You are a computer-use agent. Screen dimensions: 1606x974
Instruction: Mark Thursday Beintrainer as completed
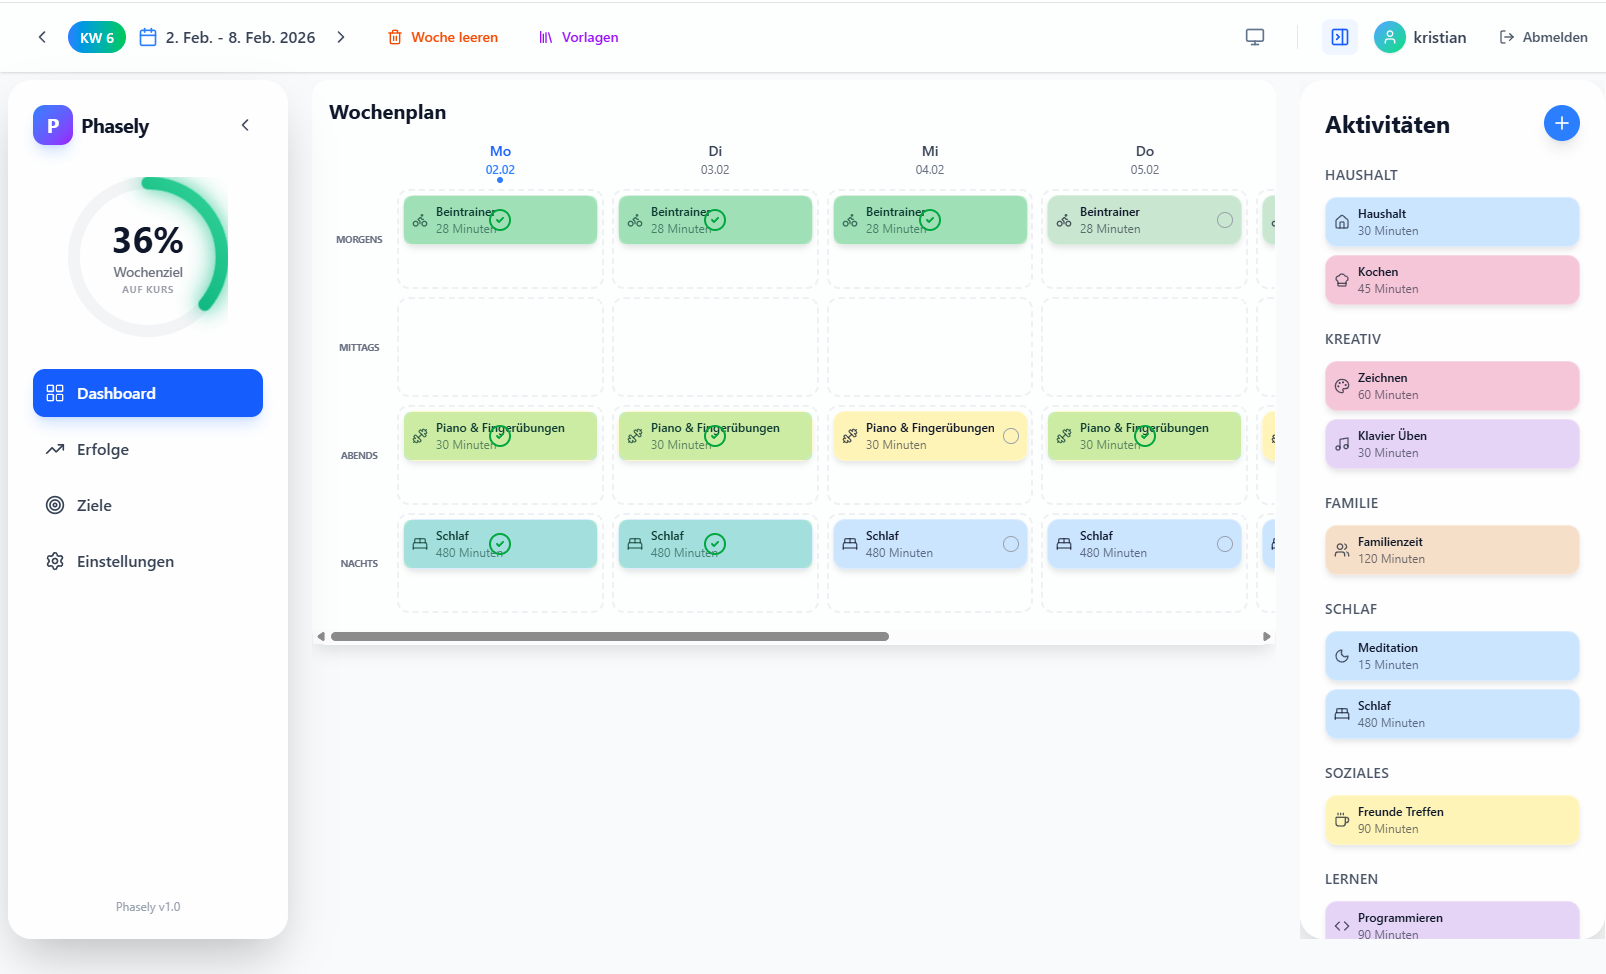click(x=1224, y=220)
